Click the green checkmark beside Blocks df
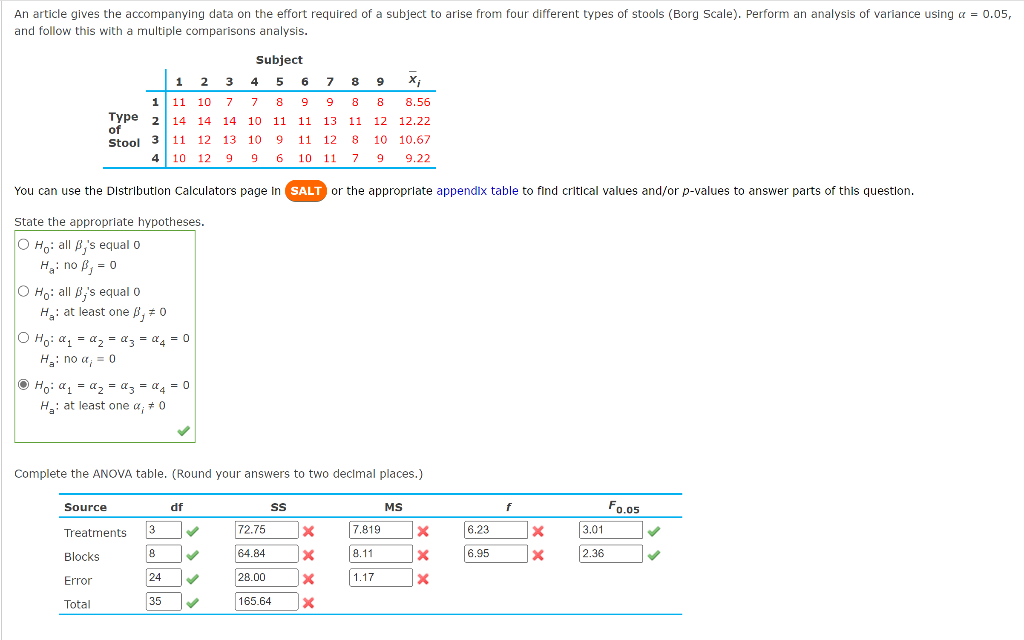 (193, 556)
